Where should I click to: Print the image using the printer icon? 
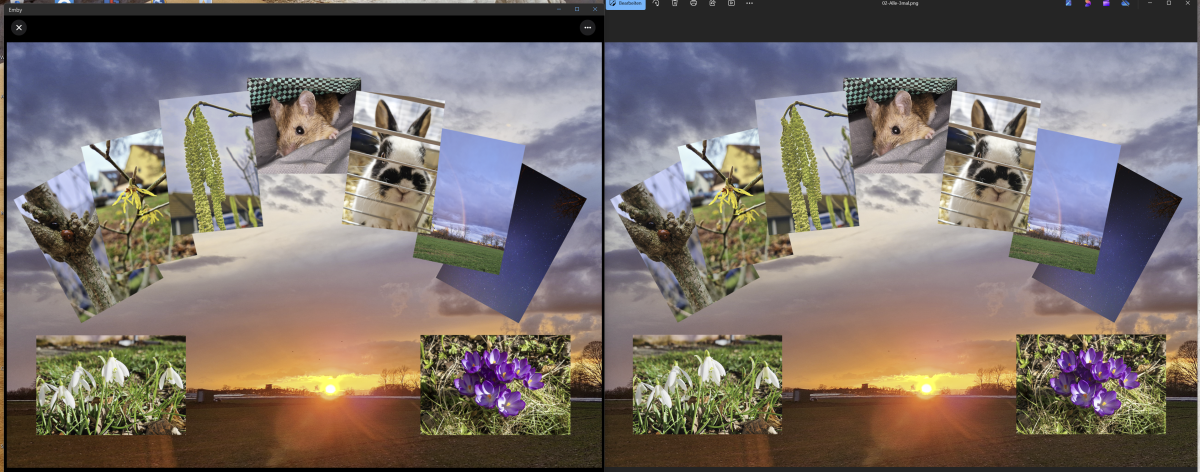pyautogui.click(x=693, y=4)
